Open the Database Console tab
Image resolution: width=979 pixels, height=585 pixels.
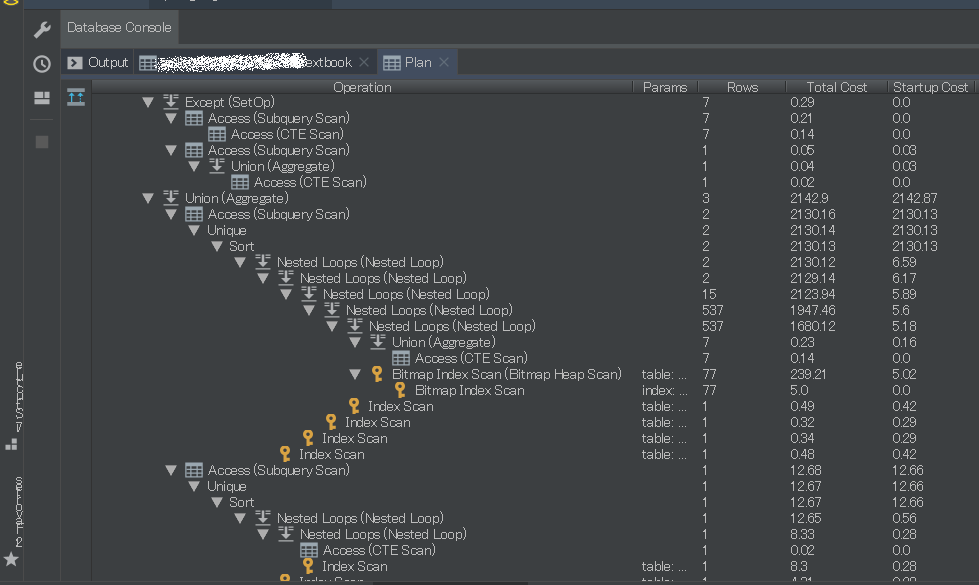tap(119, 27)
